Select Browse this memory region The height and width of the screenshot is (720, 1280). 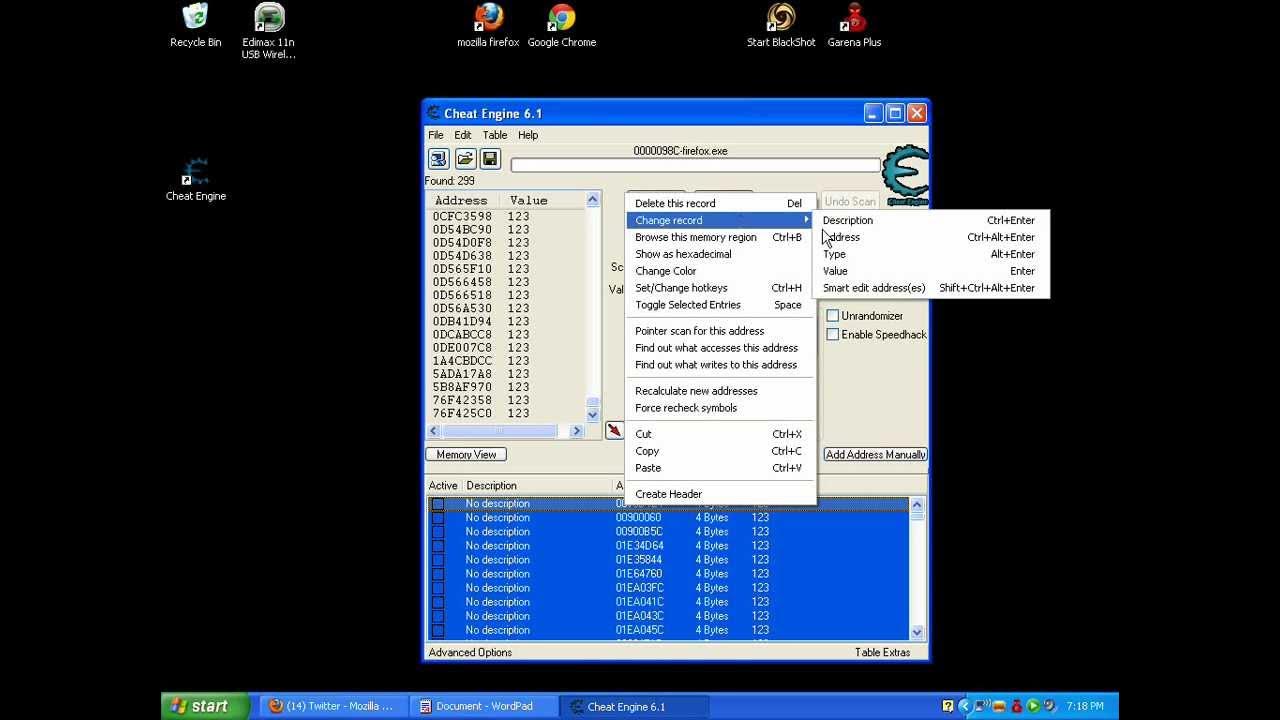(720, 237)
